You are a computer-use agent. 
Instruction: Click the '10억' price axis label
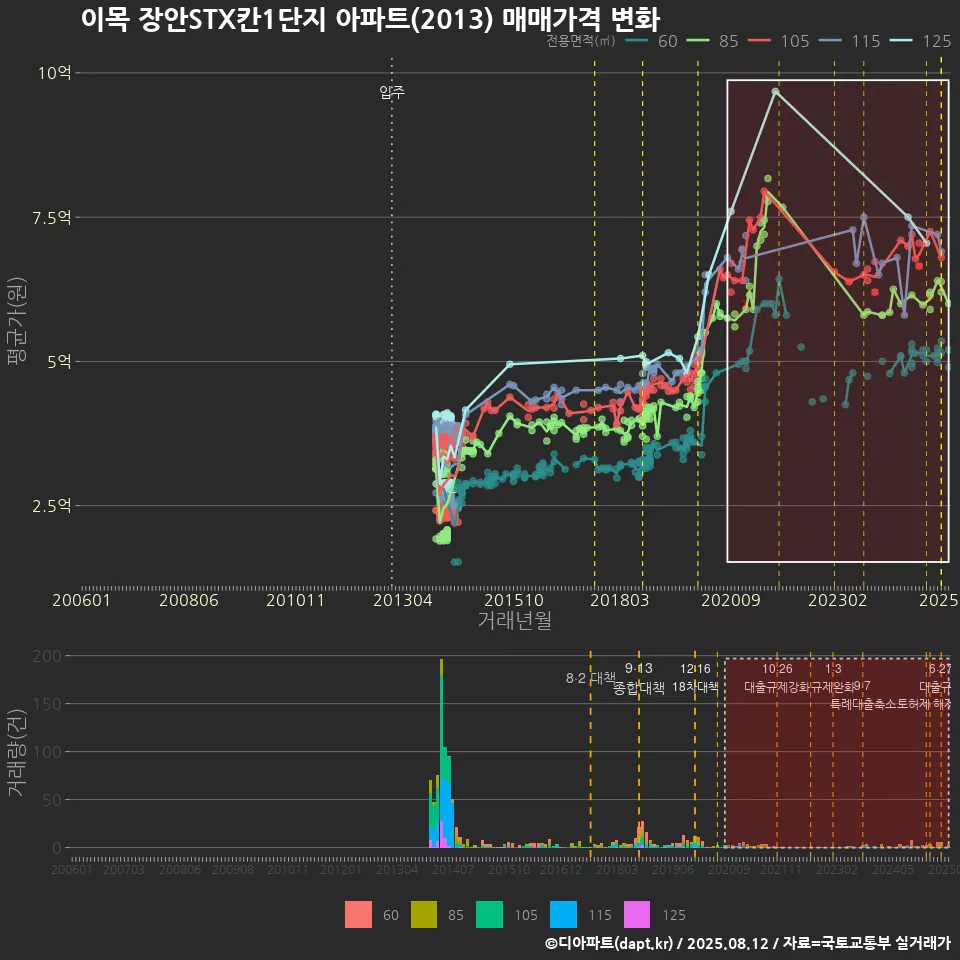tap(54, 73)
